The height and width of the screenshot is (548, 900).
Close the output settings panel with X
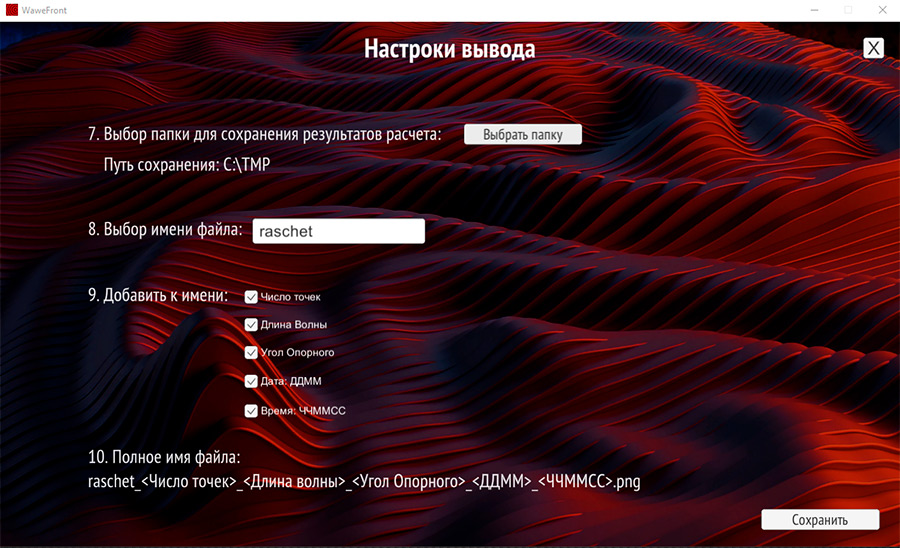tap(873, 48)
